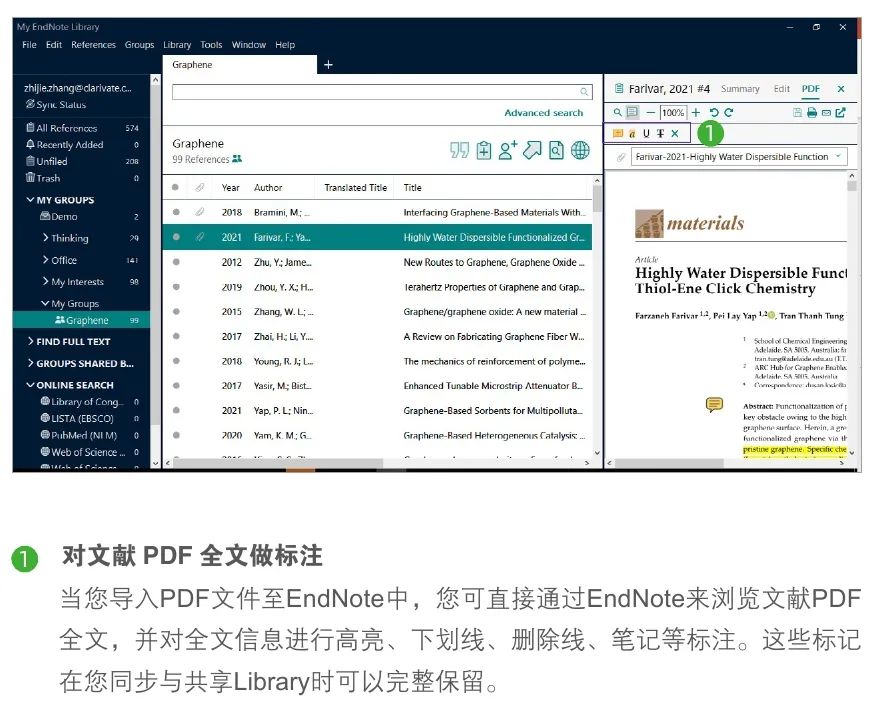878x704 pixels.
Task: Click Sync Status in sidebar
Action: click(55, 105)
